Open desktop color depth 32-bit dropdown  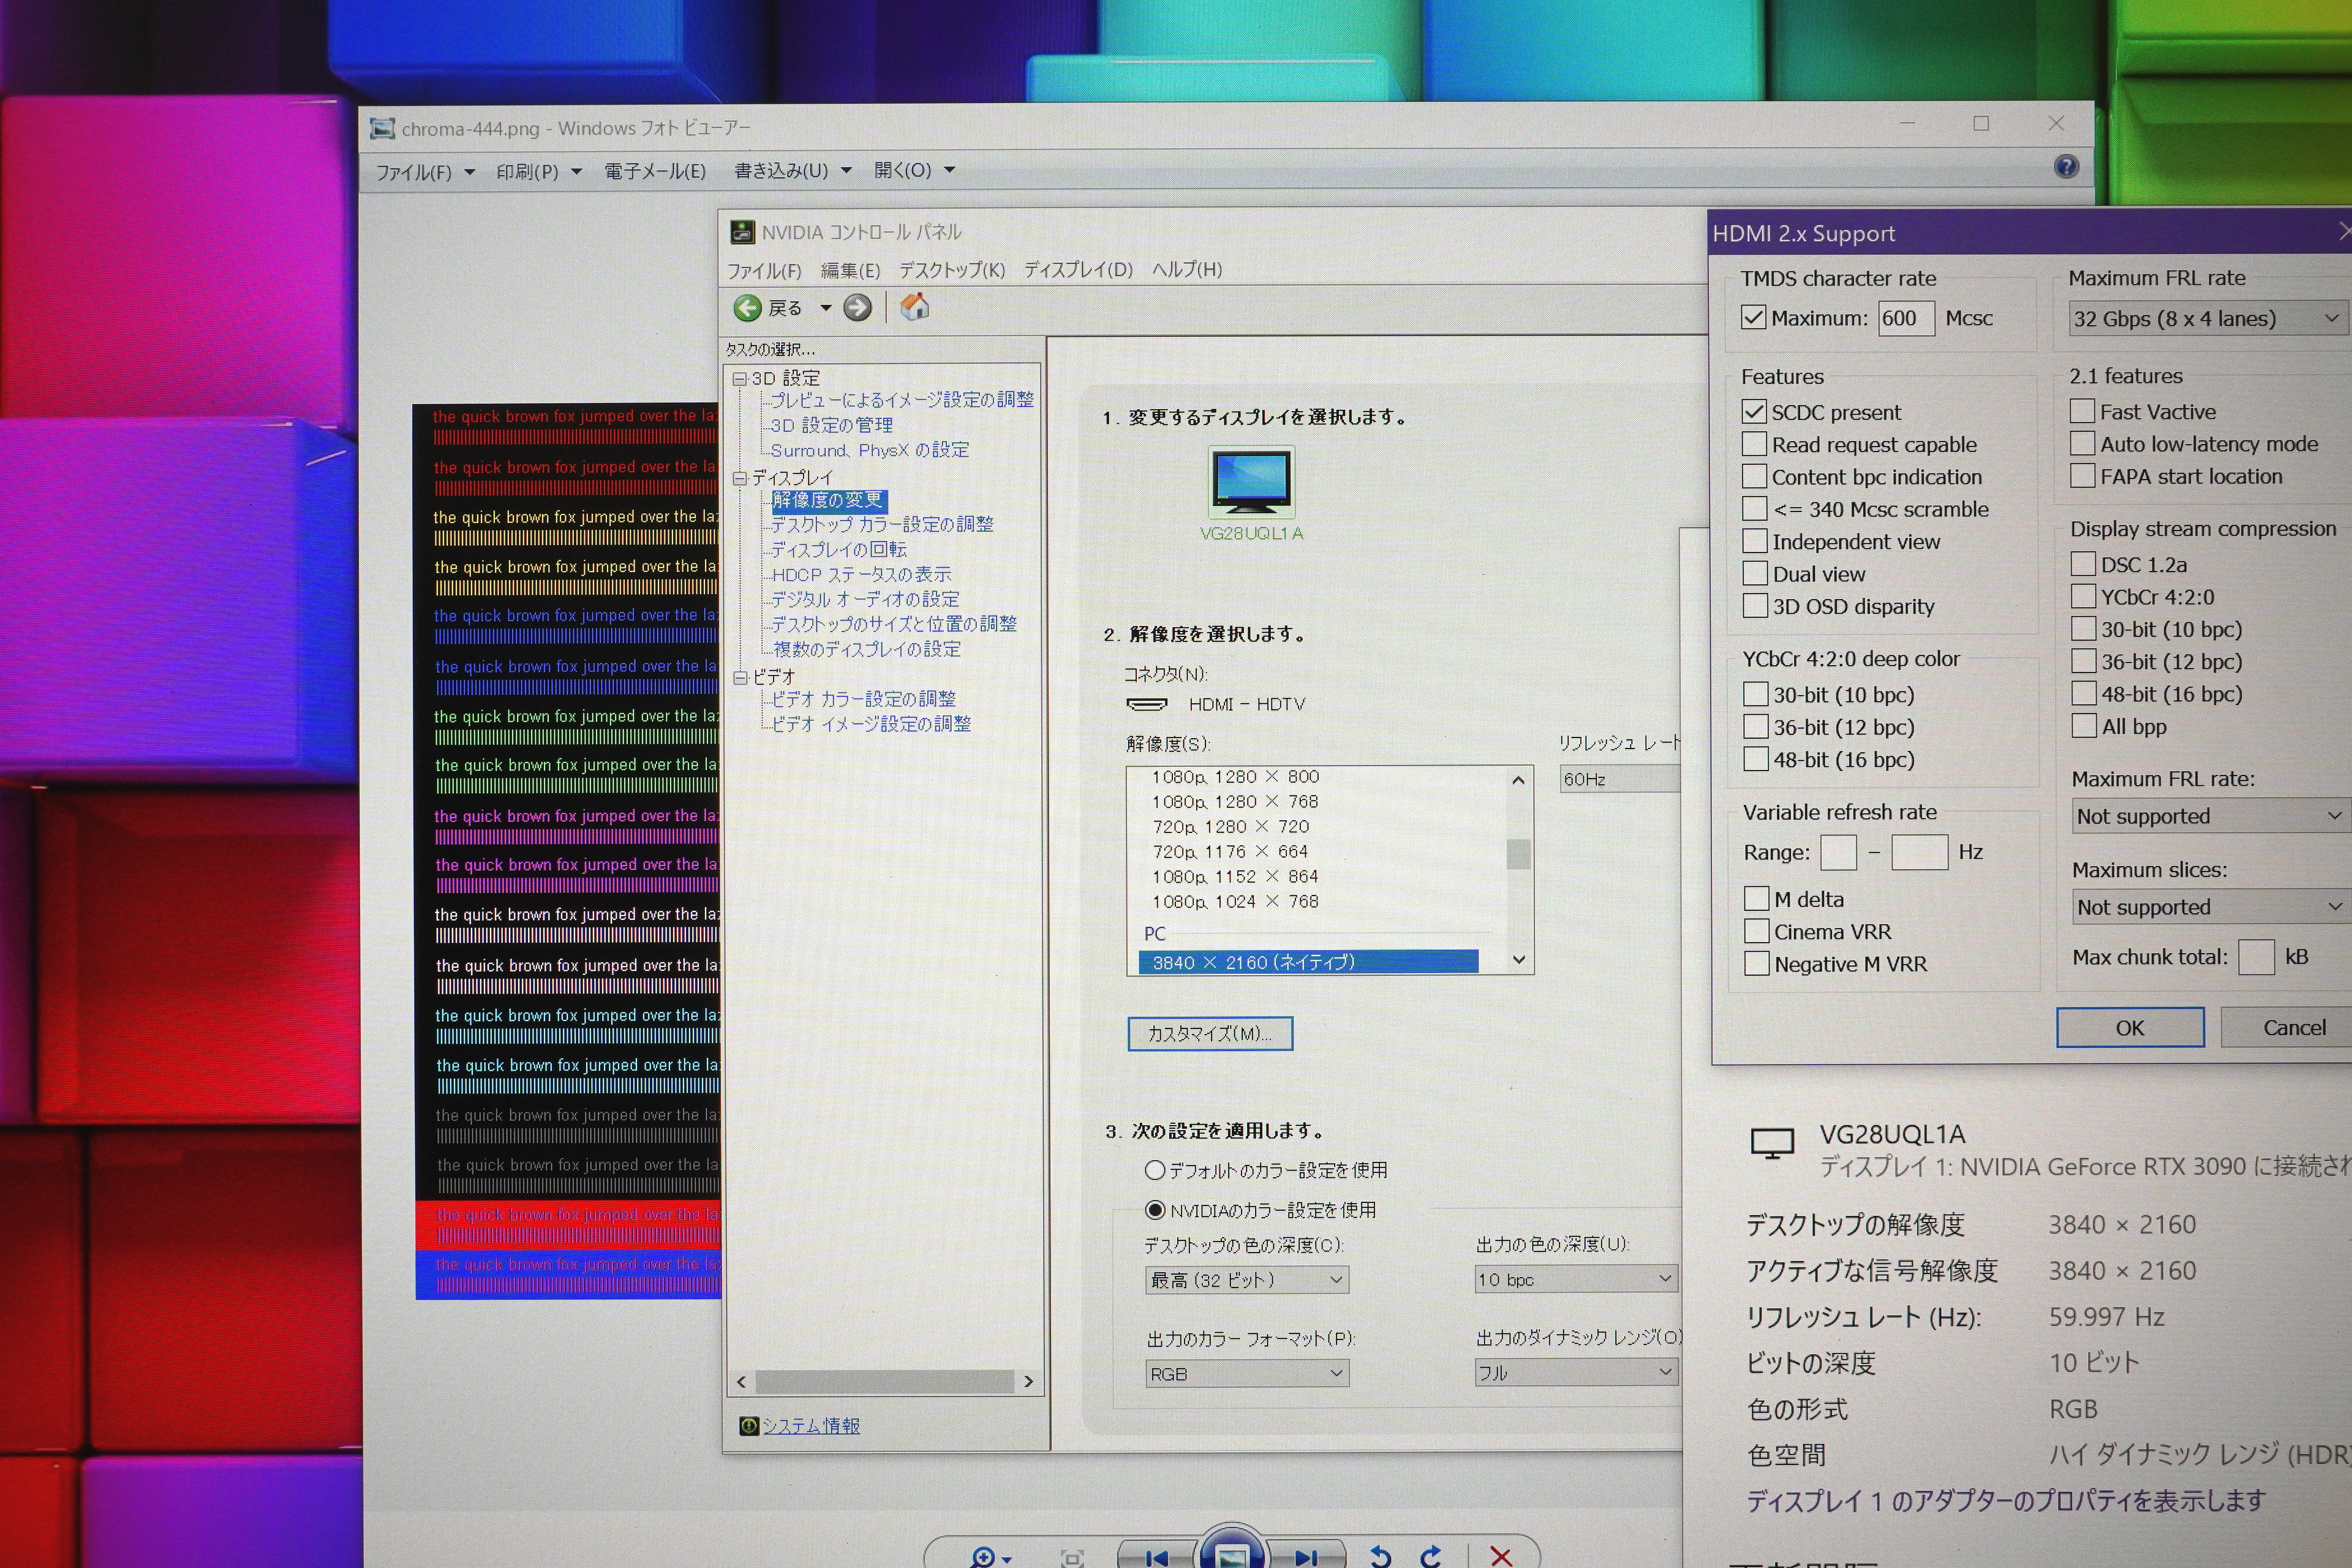[1246, 1279]
